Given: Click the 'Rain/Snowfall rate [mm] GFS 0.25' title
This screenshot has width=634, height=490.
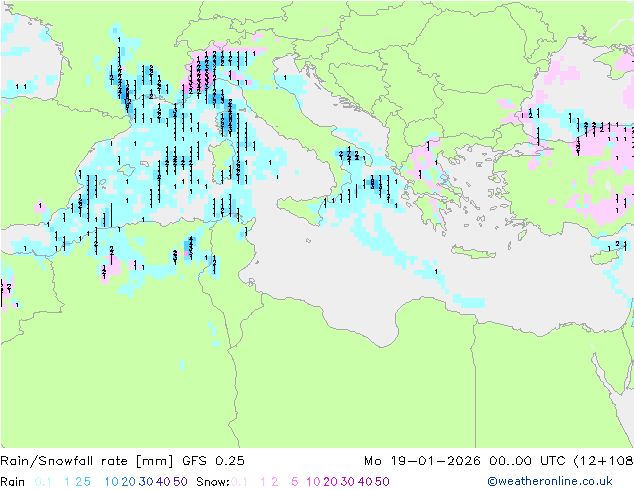Looking at the screenshot, I should pyautogui.click(x=122, y=461).
